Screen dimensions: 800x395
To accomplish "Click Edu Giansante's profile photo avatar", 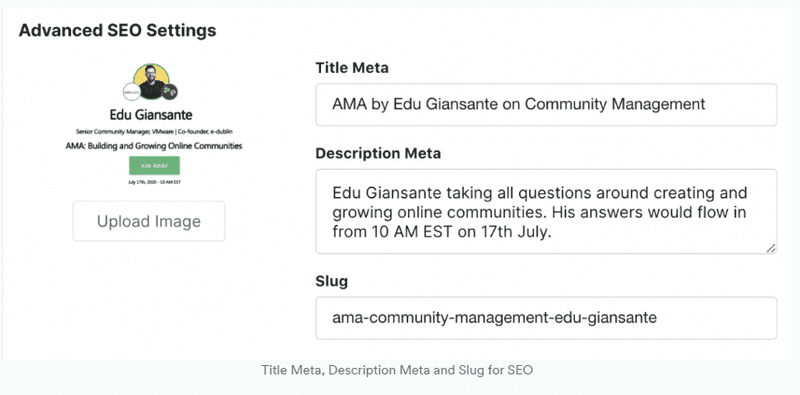I will click(152, 81).
